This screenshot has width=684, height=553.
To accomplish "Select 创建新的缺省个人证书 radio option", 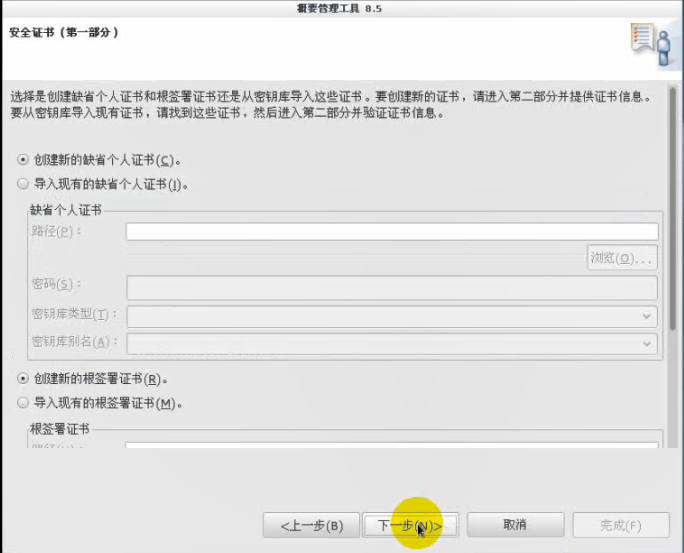I will click(24, 159).
